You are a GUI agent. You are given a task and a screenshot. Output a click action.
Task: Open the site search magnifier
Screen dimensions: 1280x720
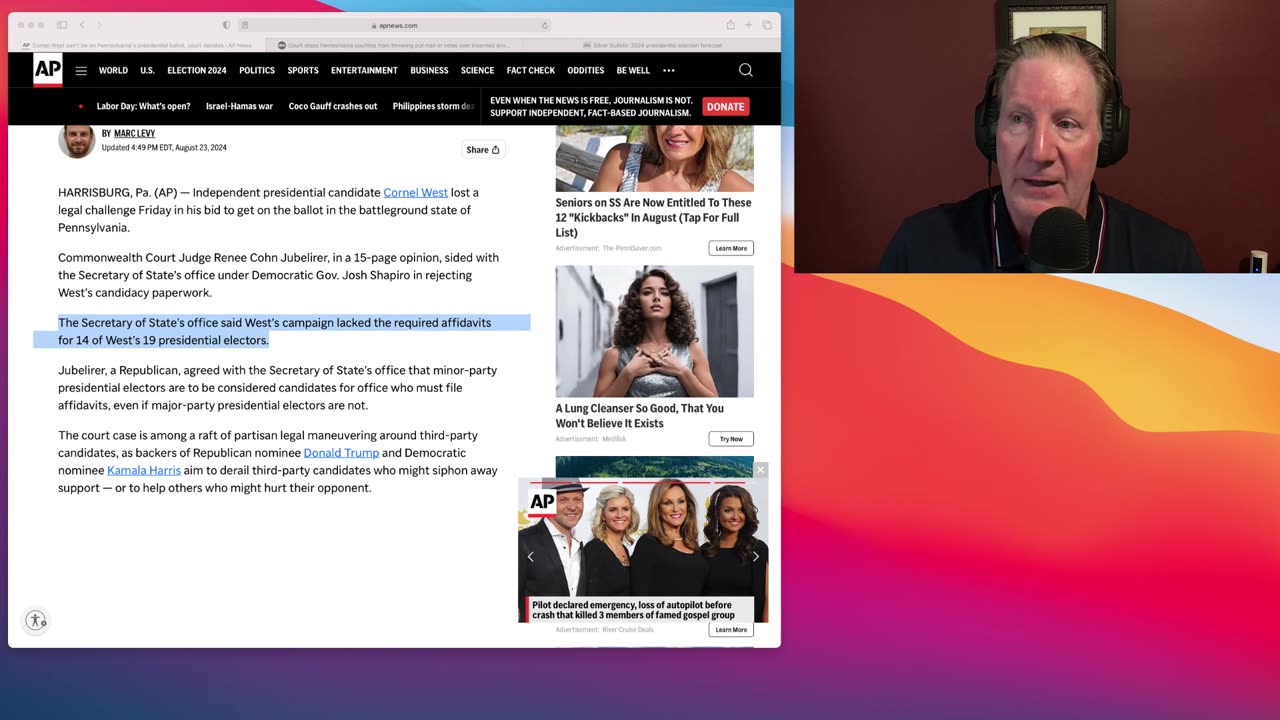click(x=745, y=70)
